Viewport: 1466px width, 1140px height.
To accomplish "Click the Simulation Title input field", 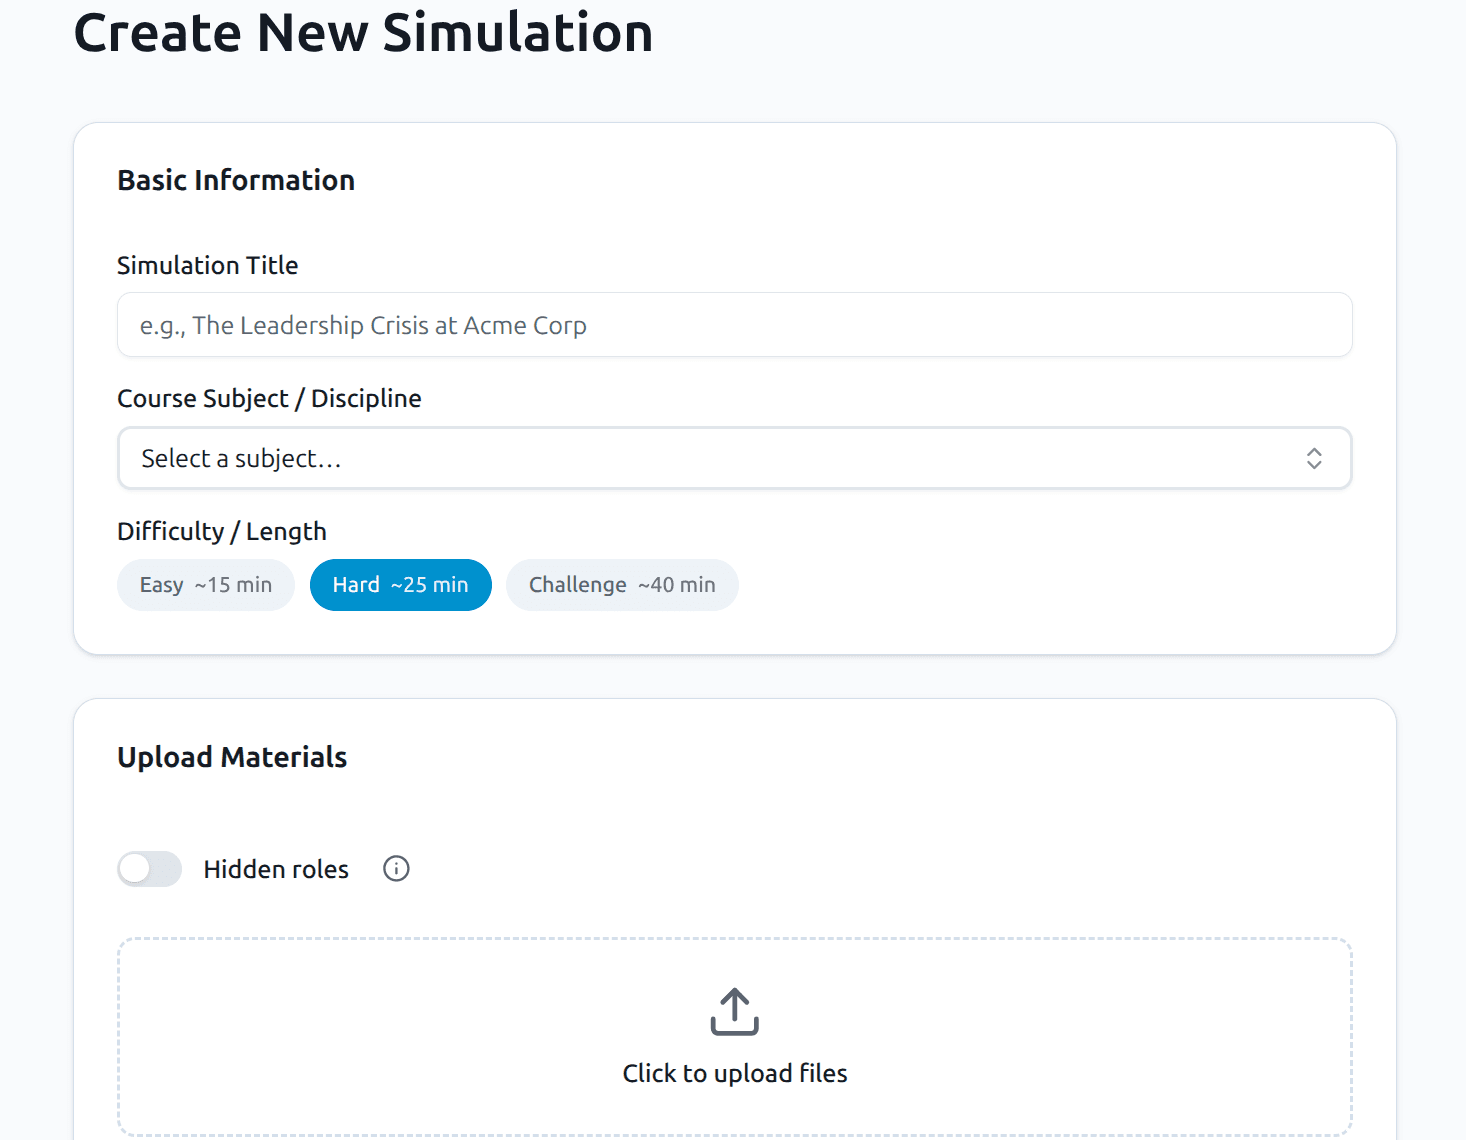I will pos(735,325).
